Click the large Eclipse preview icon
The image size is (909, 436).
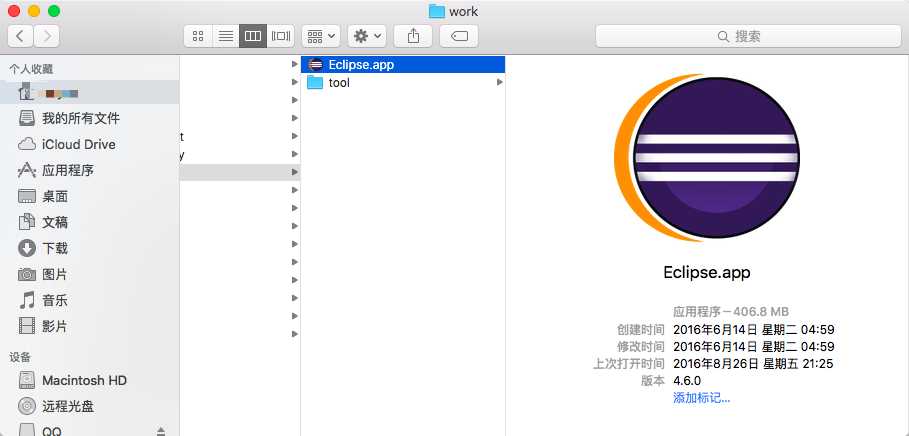[707, 157]
